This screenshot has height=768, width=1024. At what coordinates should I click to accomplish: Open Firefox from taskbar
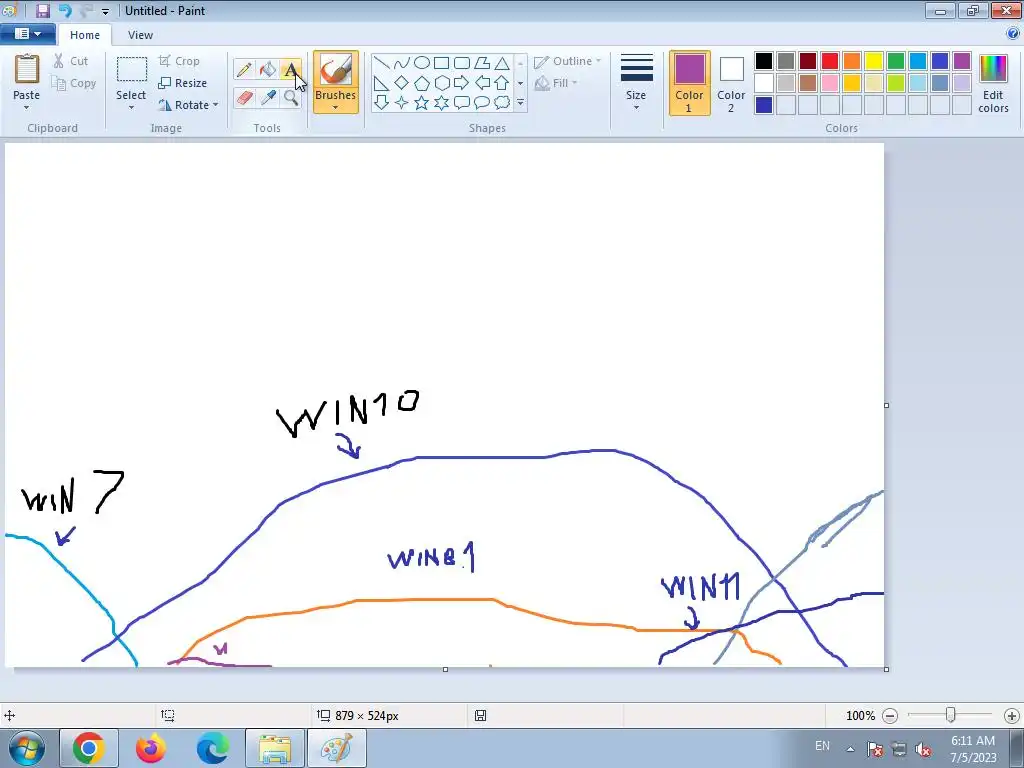click(x=151, y=748)
